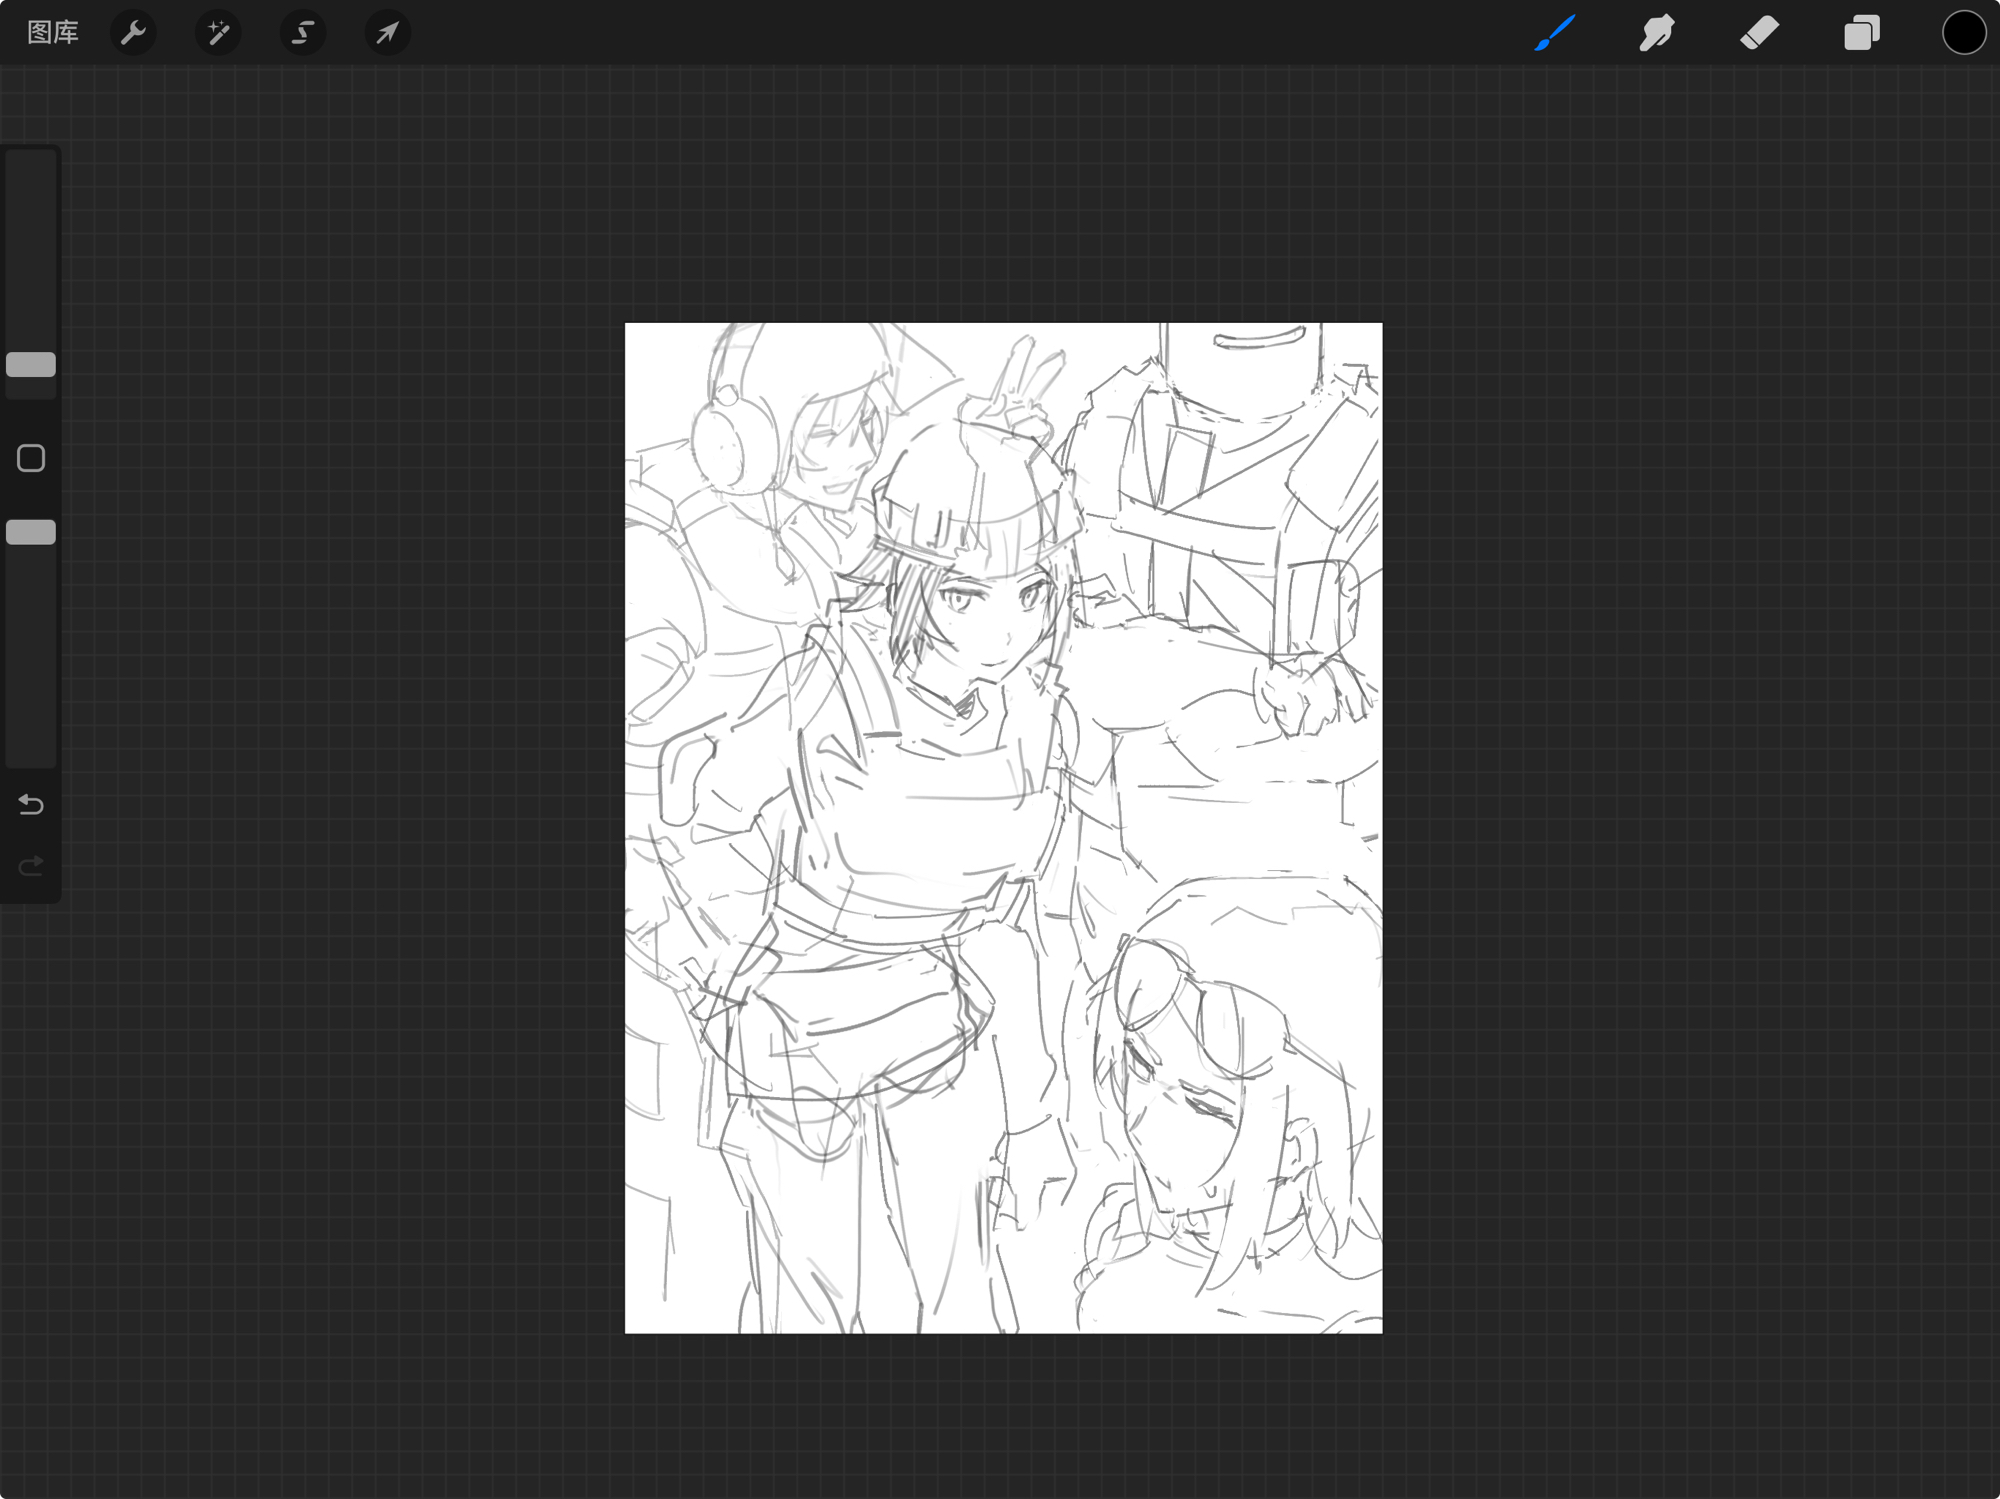Viewport: 2000px width, 1499px height.
Task: Click the brush opacity slider handle
Action: point(31,532)
